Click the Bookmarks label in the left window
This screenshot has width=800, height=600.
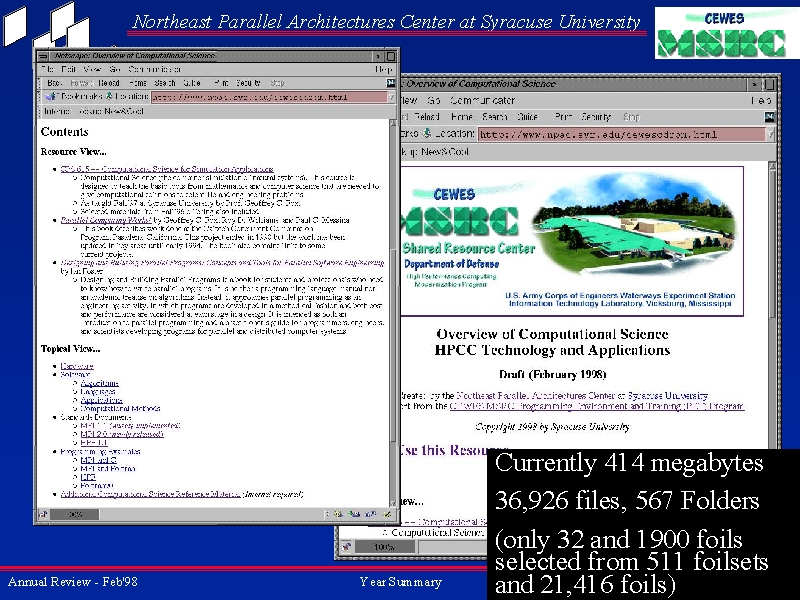(81, 96)
